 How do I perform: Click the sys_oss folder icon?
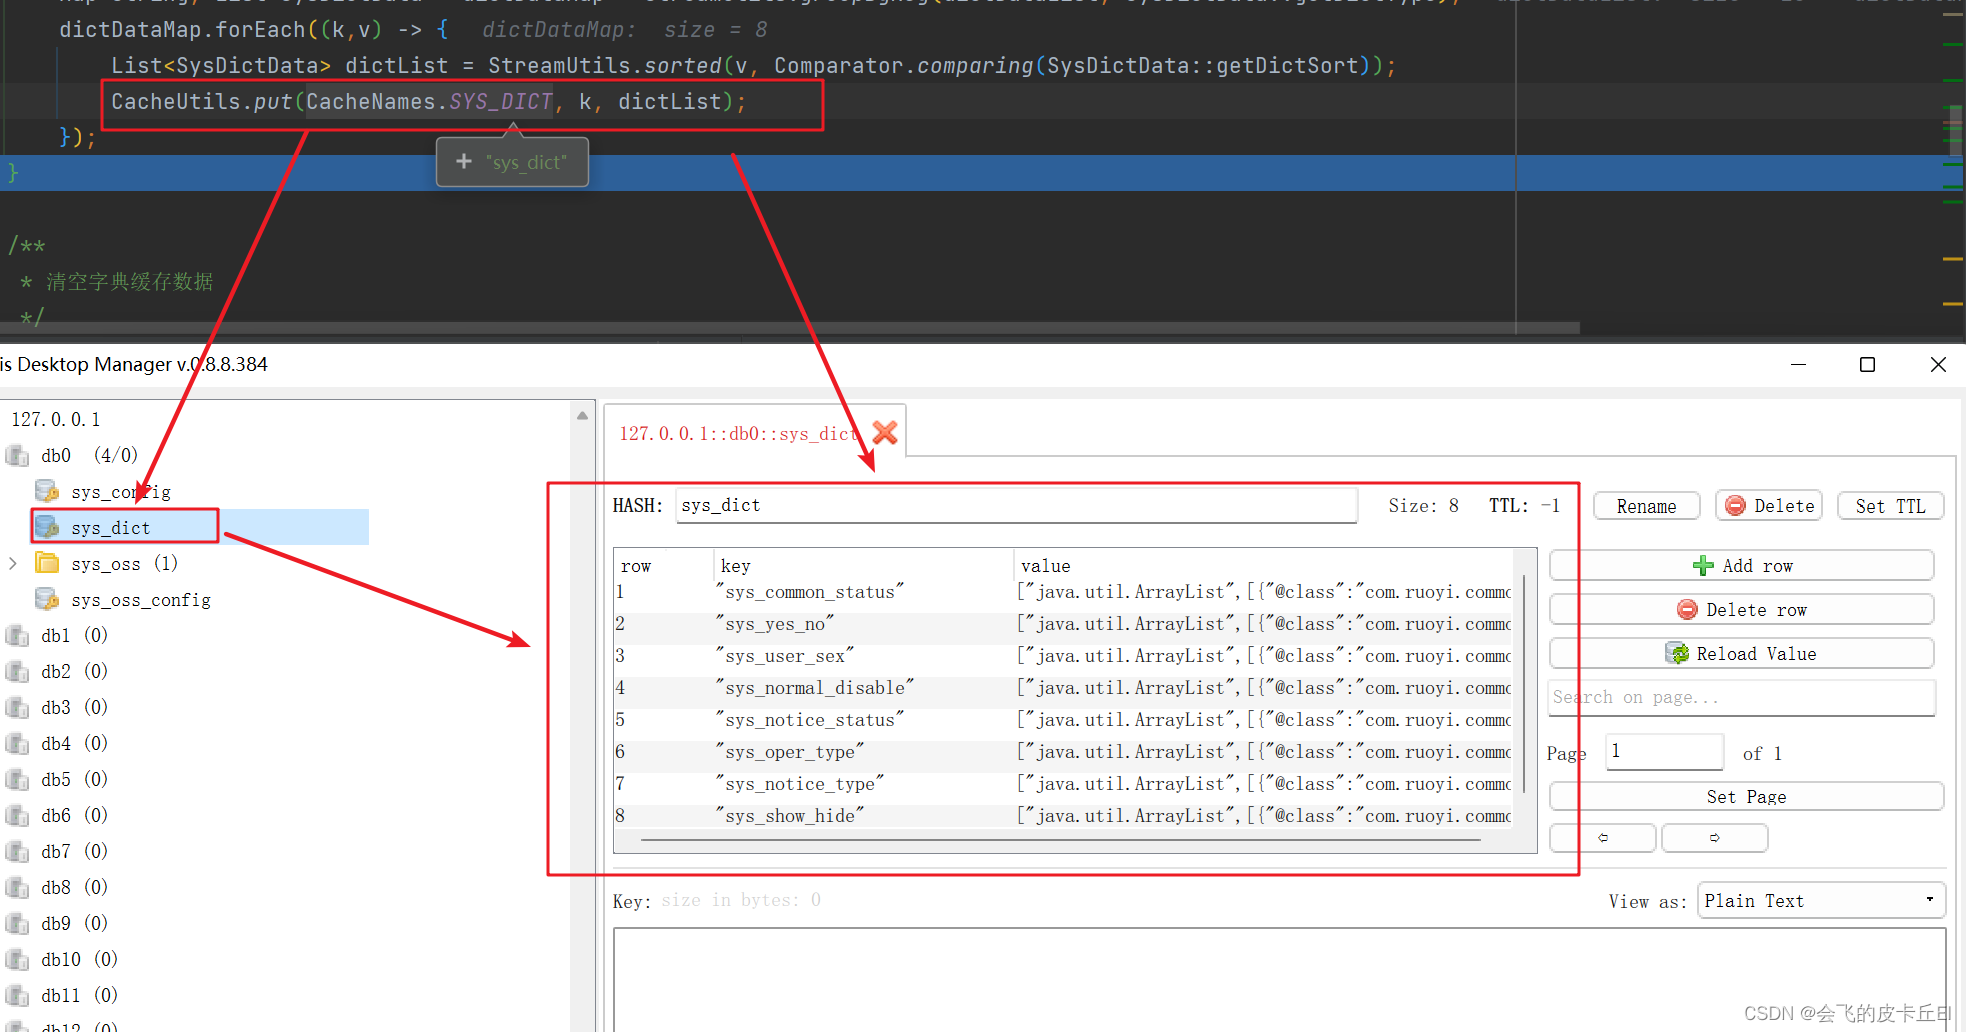pos(47,562)
